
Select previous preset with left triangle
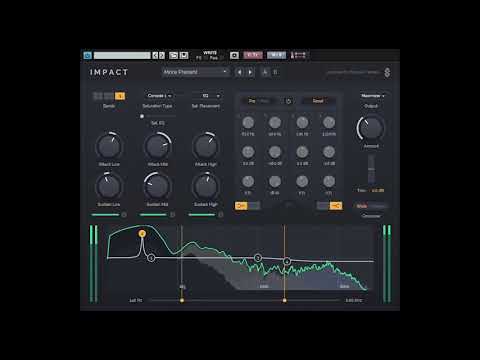pyautogui.click(x=239, y=72)
